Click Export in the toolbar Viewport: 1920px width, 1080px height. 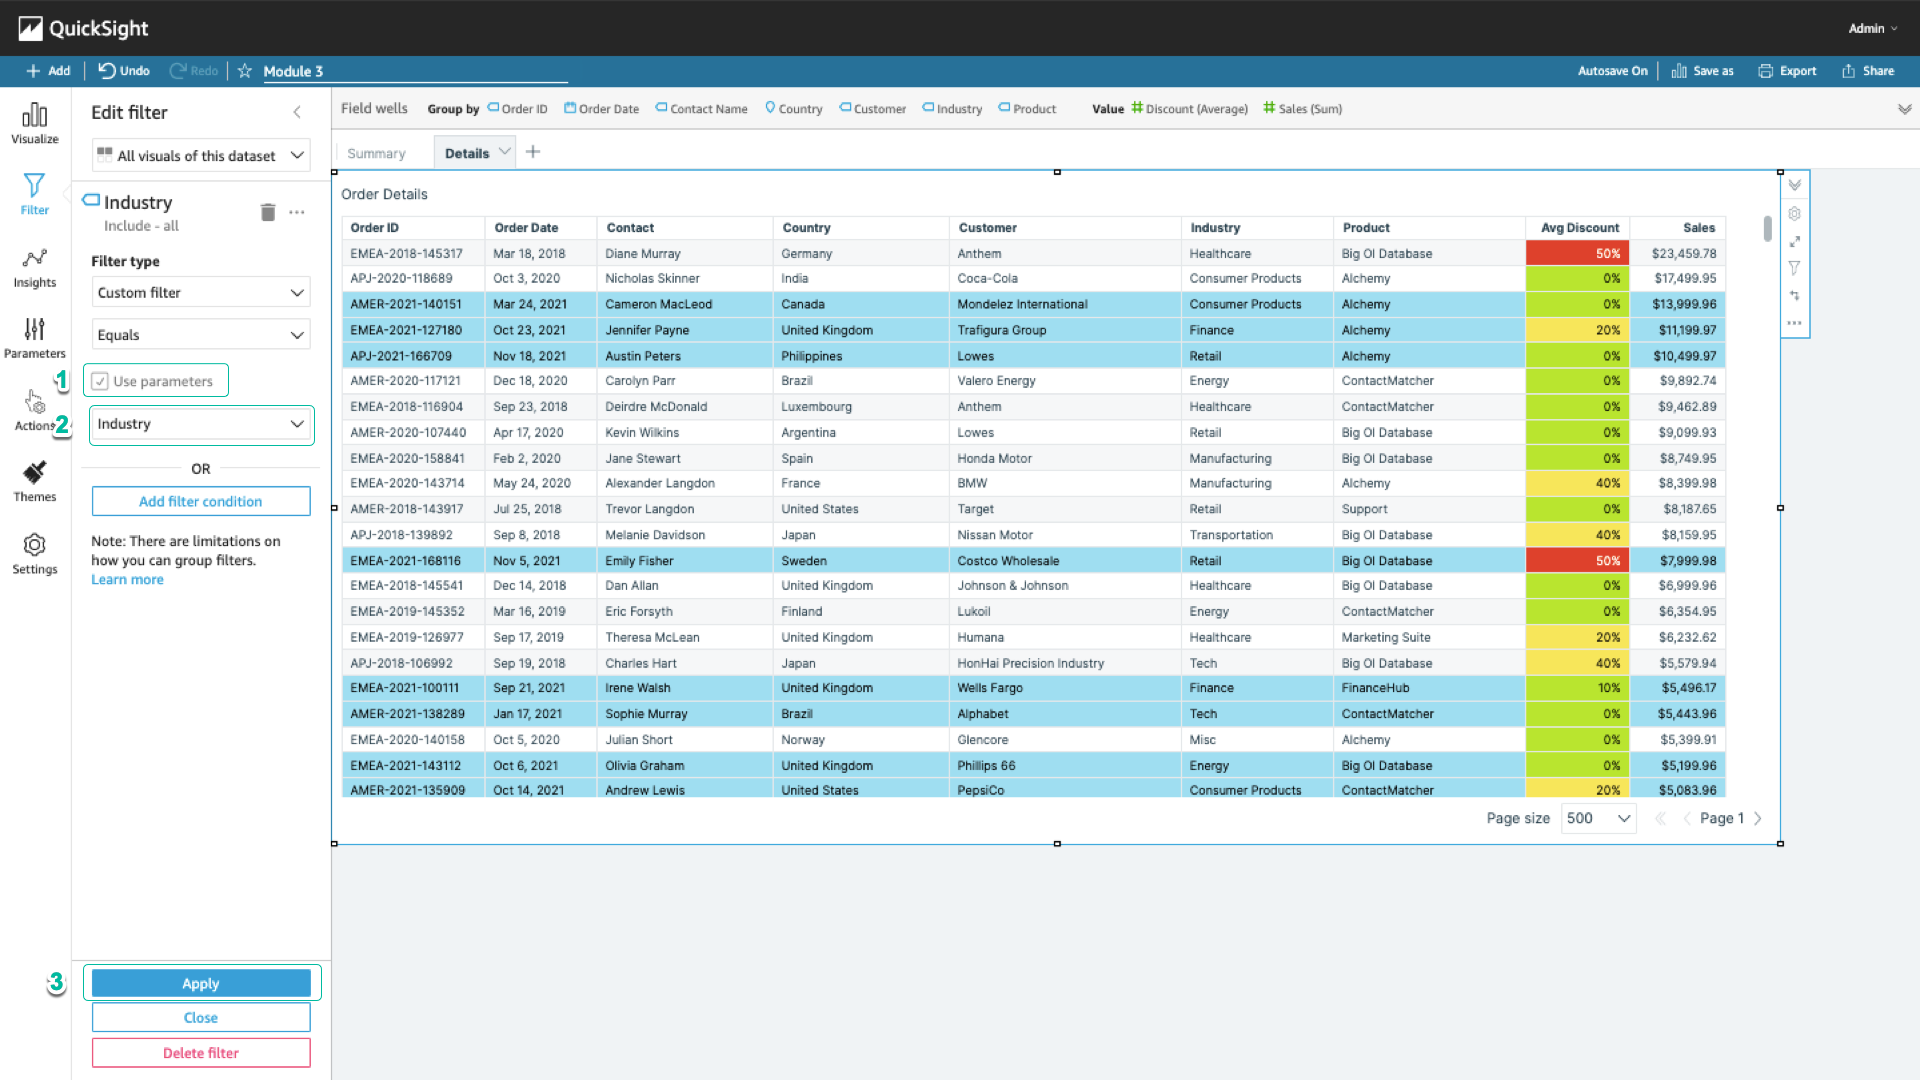(1787, 71)
